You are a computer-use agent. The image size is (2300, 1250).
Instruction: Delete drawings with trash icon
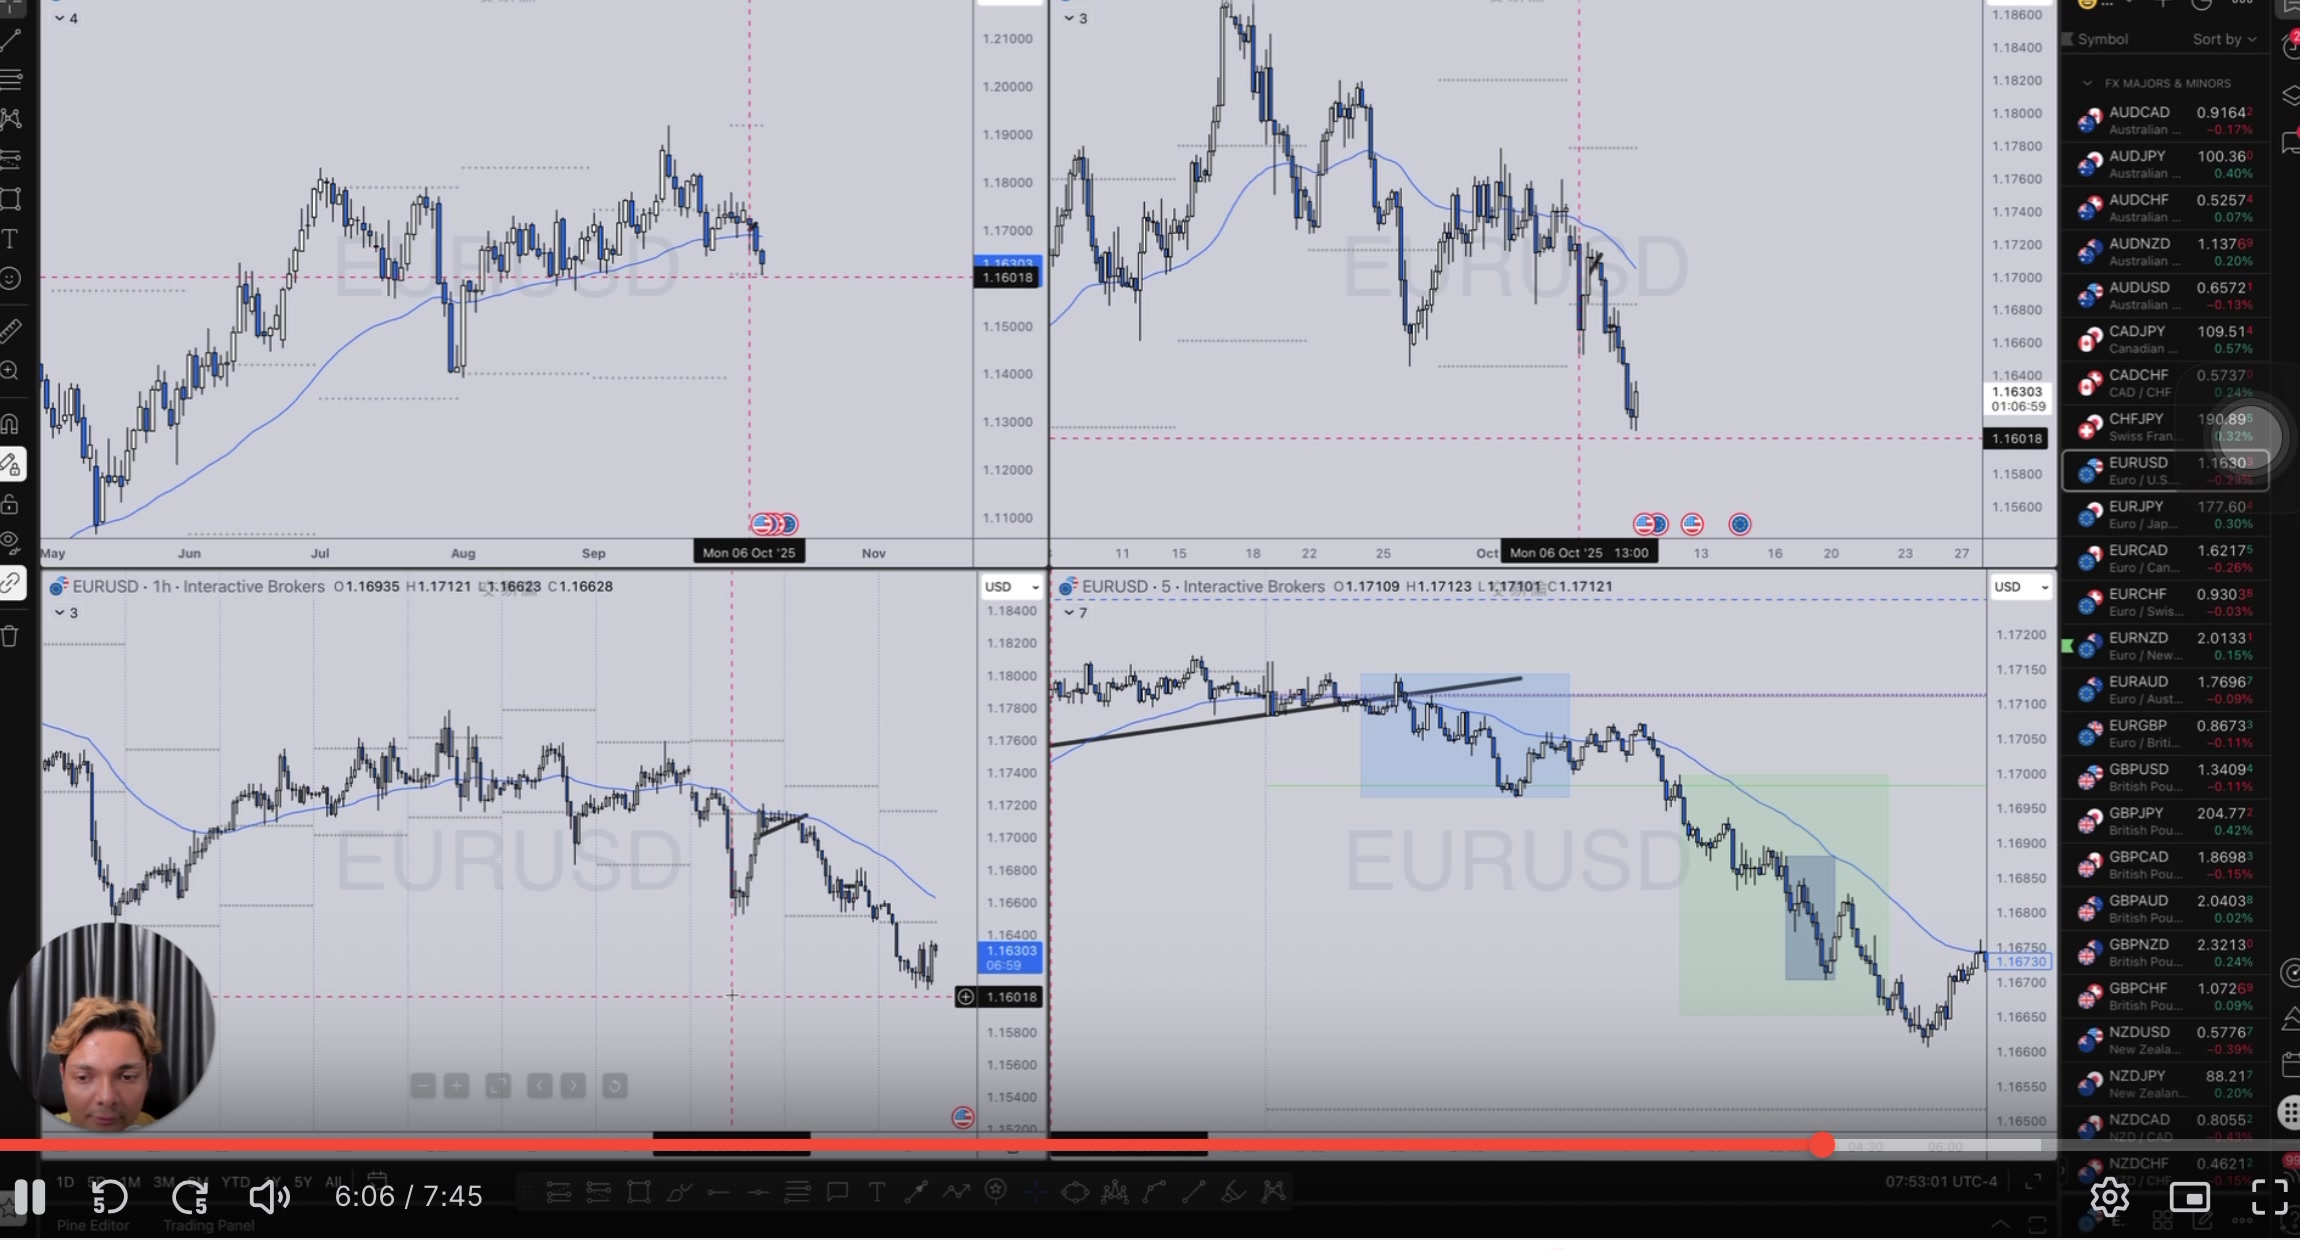tap(11, 636)
